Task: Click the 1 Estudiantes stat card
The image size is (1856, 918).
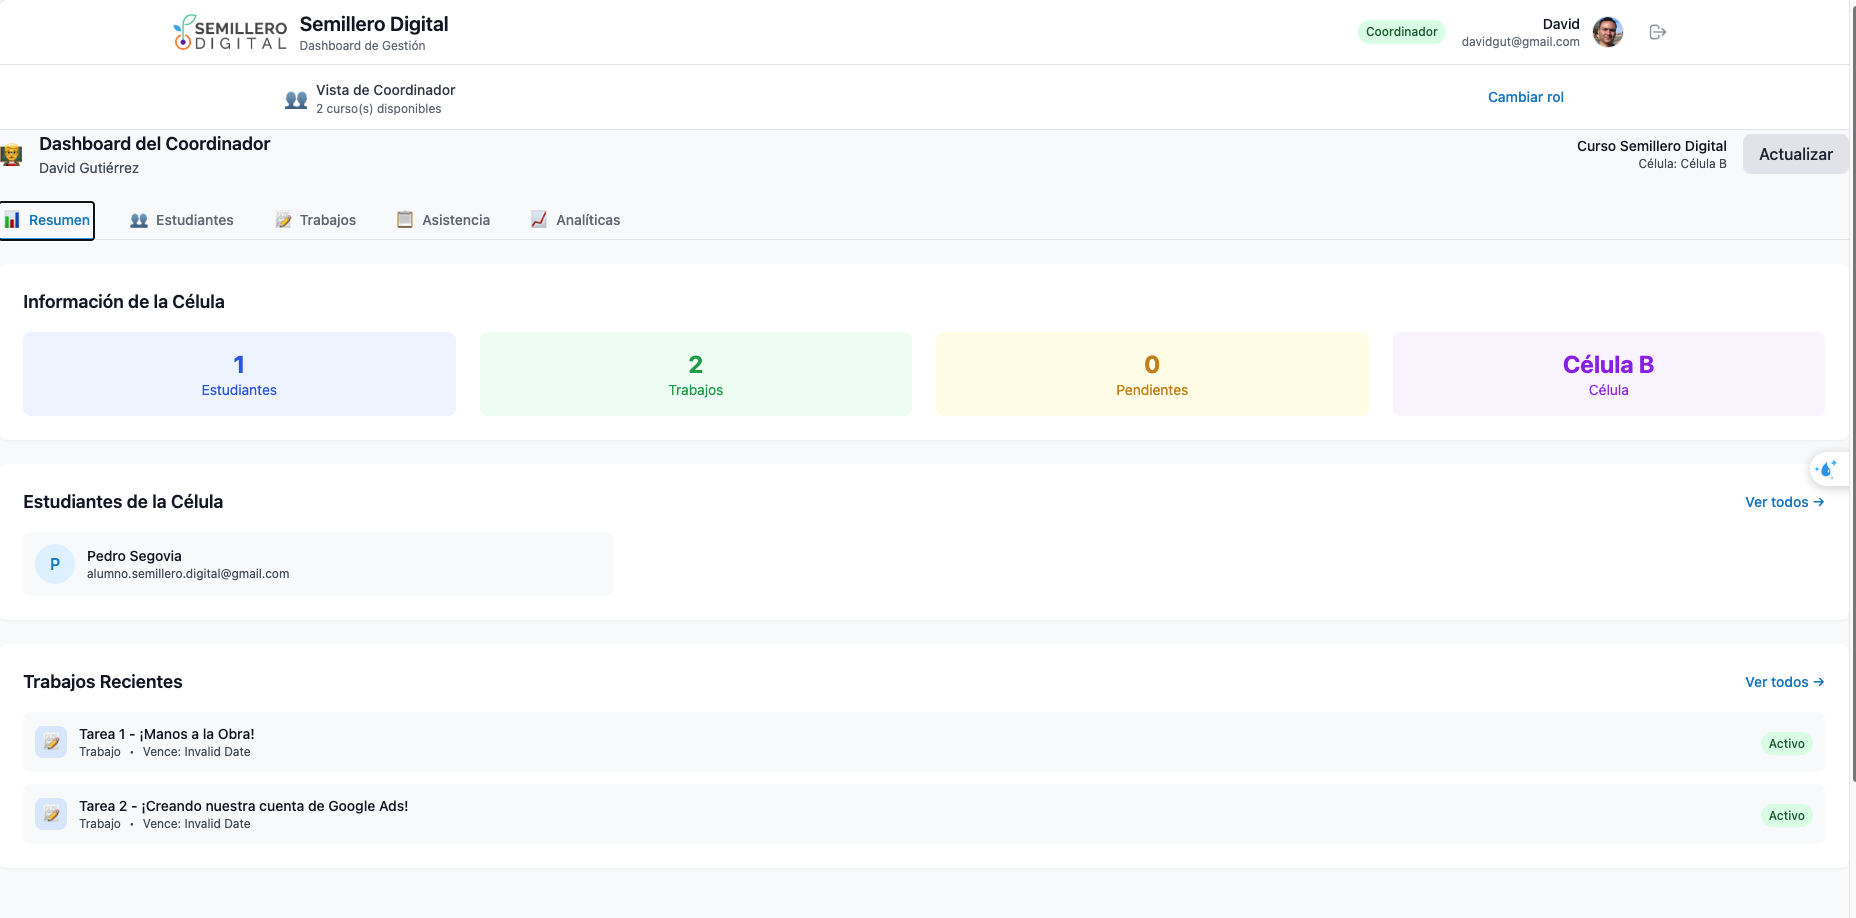Action: pos(239,374)
